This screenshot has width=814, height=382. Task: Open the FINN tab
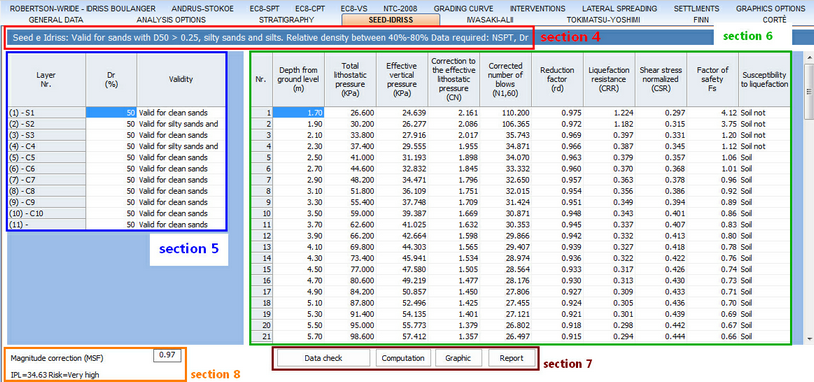[701, 20]
